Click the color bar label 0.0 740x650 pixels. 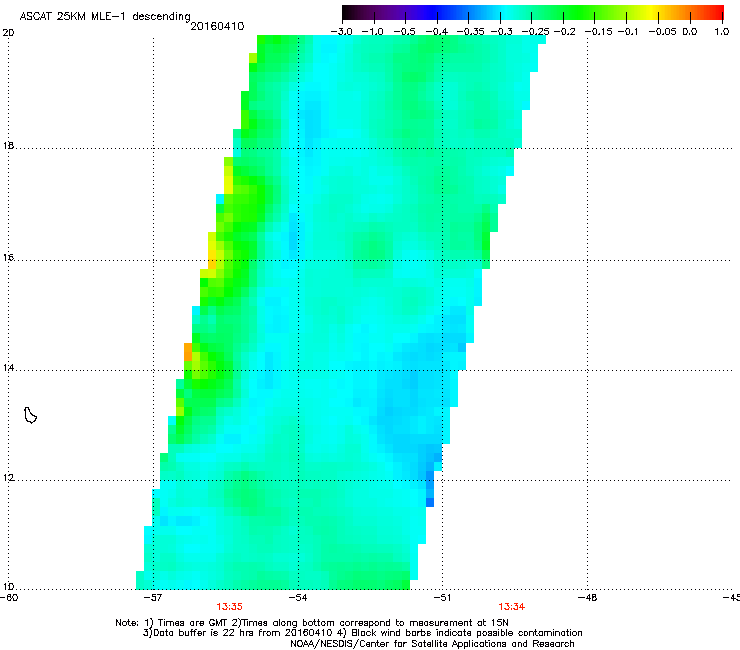coord(690,32)
